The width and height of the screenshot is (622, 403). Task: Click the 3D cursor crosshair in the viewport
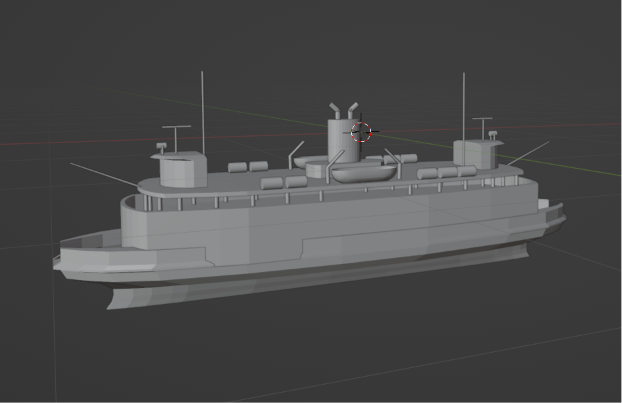click(x=361, y=132)
